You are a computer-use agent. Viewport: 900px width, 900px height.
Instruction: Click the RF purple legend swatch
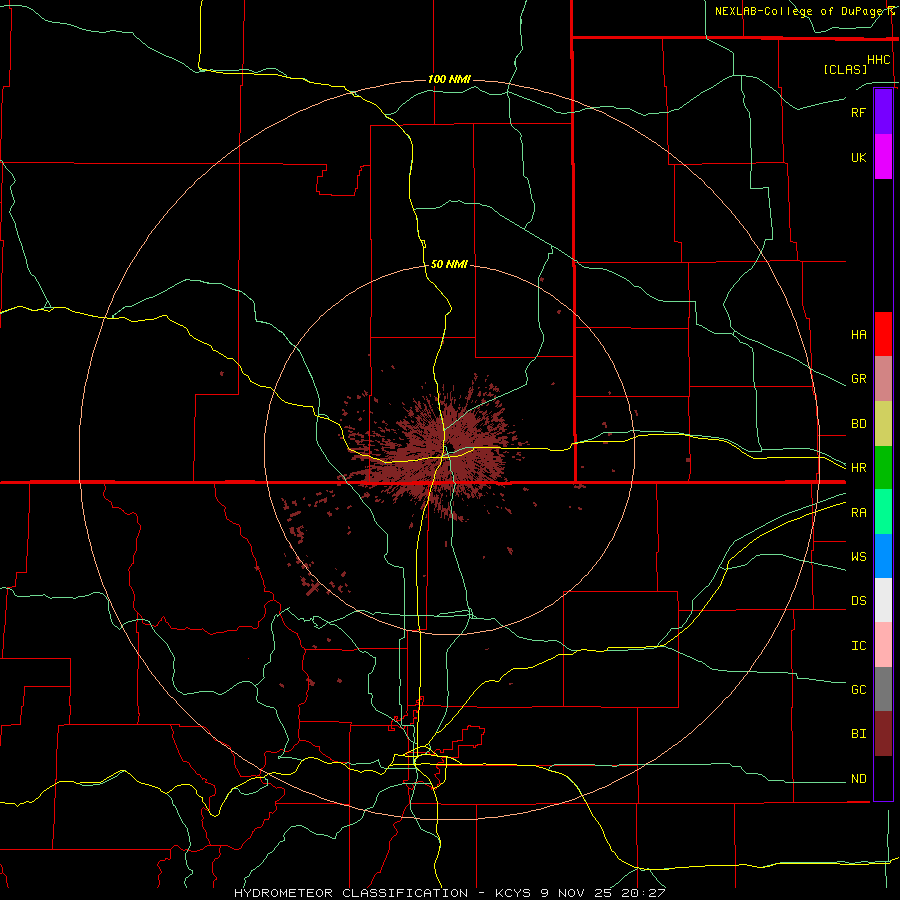click(x=883, y=112)
